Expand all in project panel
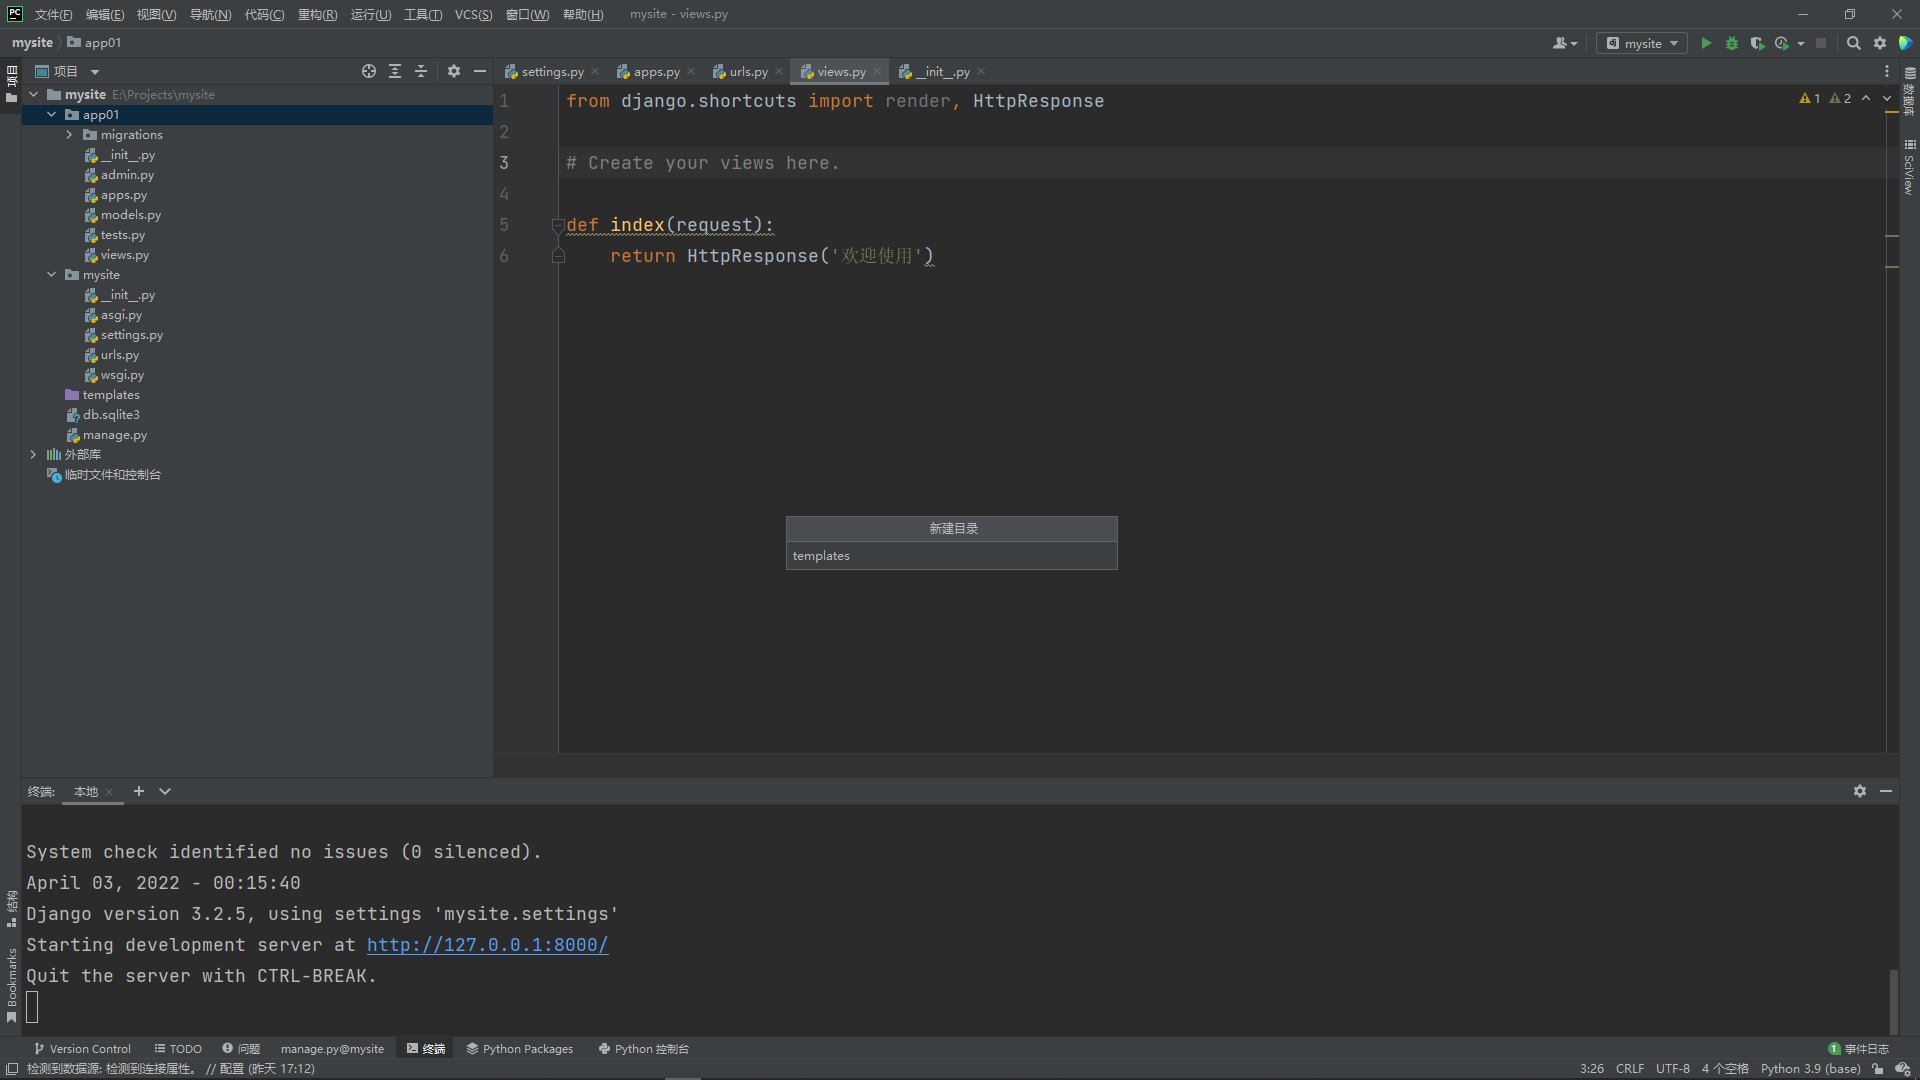The height and width of the screenshot is (1080, 1920). [x=395, y=71]
